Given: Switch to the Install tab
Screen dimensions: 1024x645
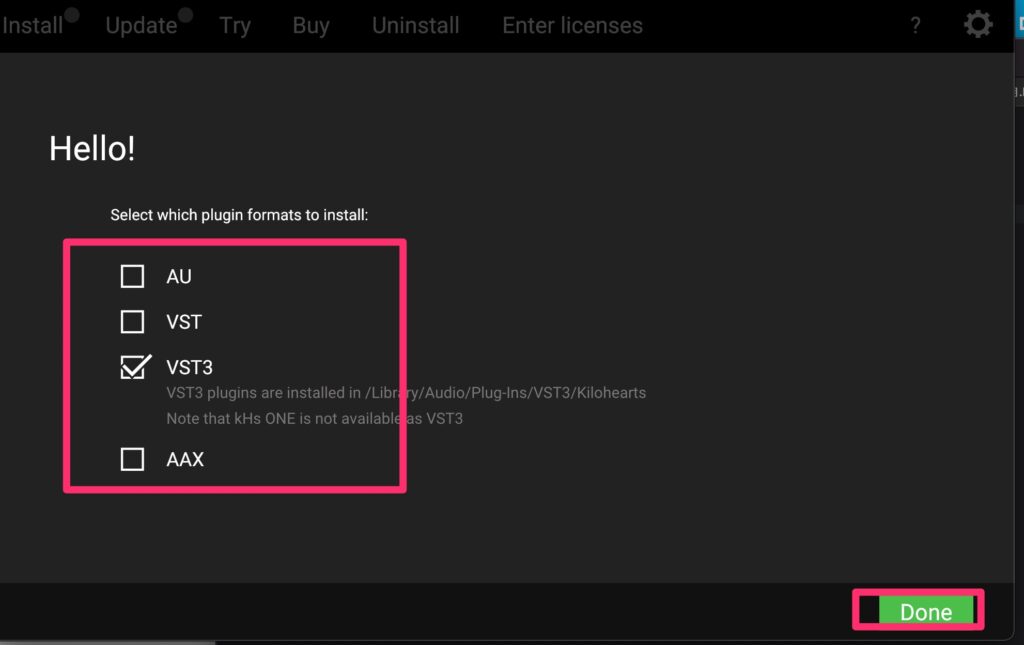Looking at the screenshot, I should point(32,26).
